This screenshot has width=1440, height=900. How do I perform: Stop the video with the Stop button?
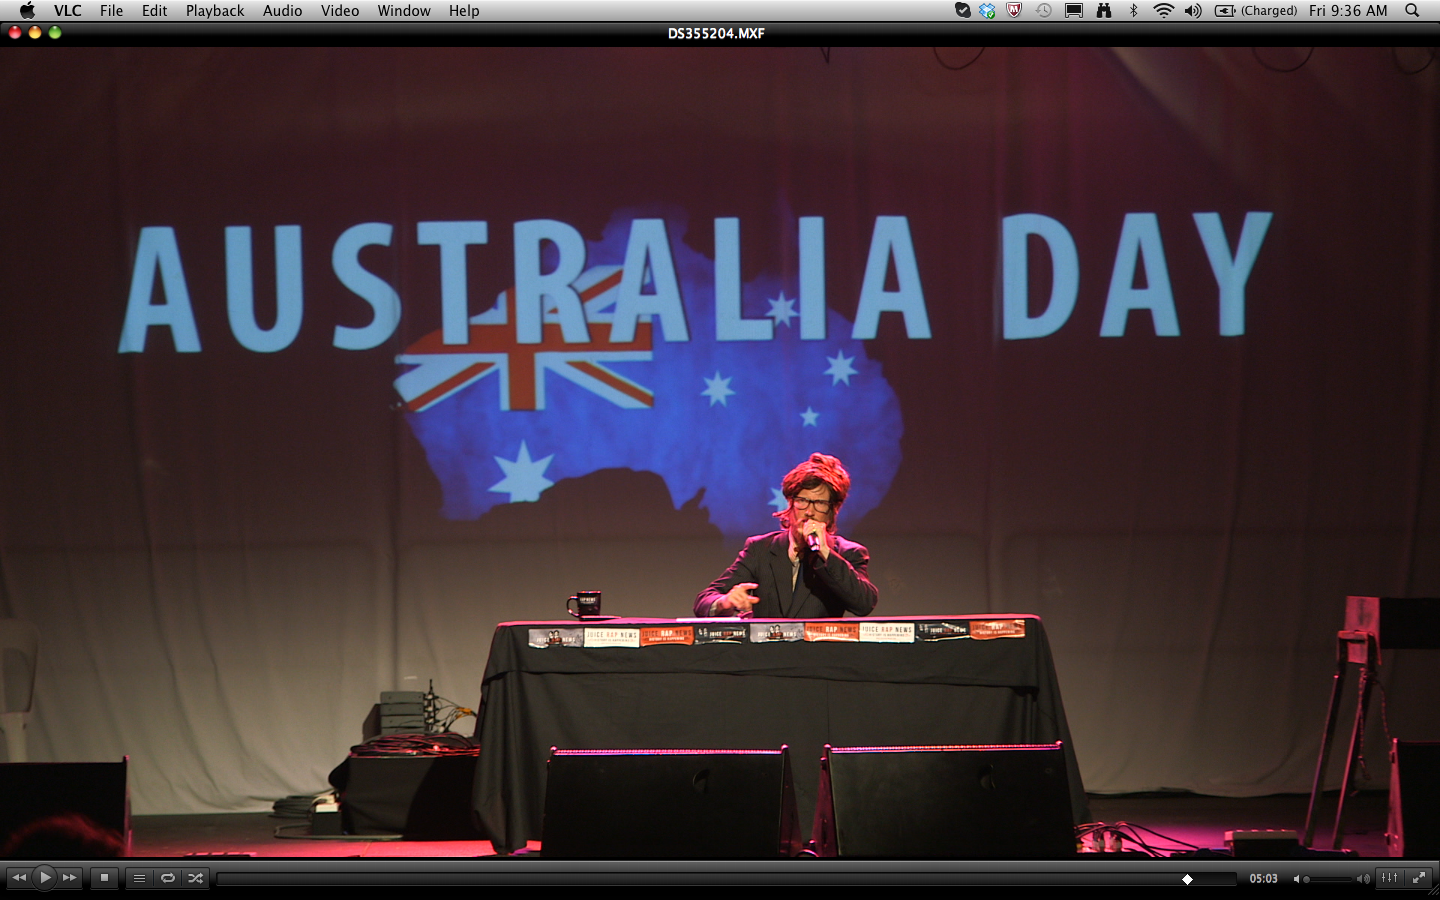tap(104, 878)
